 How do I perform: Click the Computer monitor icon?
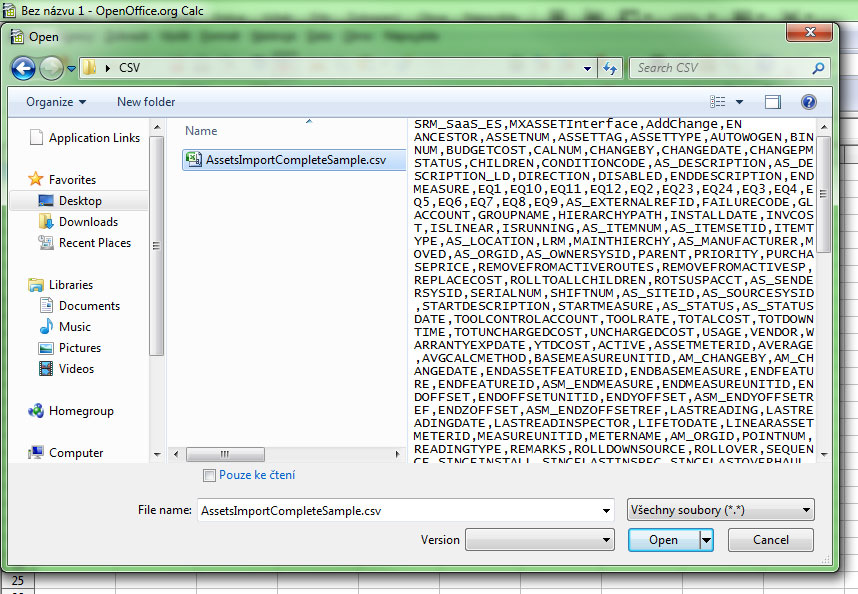click(x=36, y=452)
